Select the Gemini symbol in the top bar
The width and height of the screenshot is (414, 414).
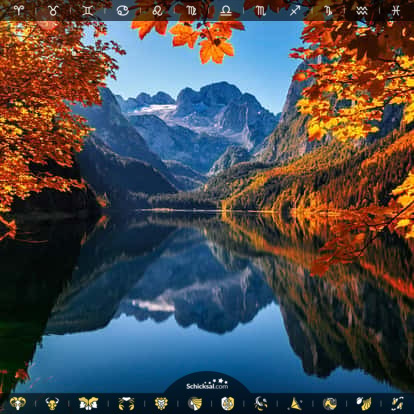[88, 10]
